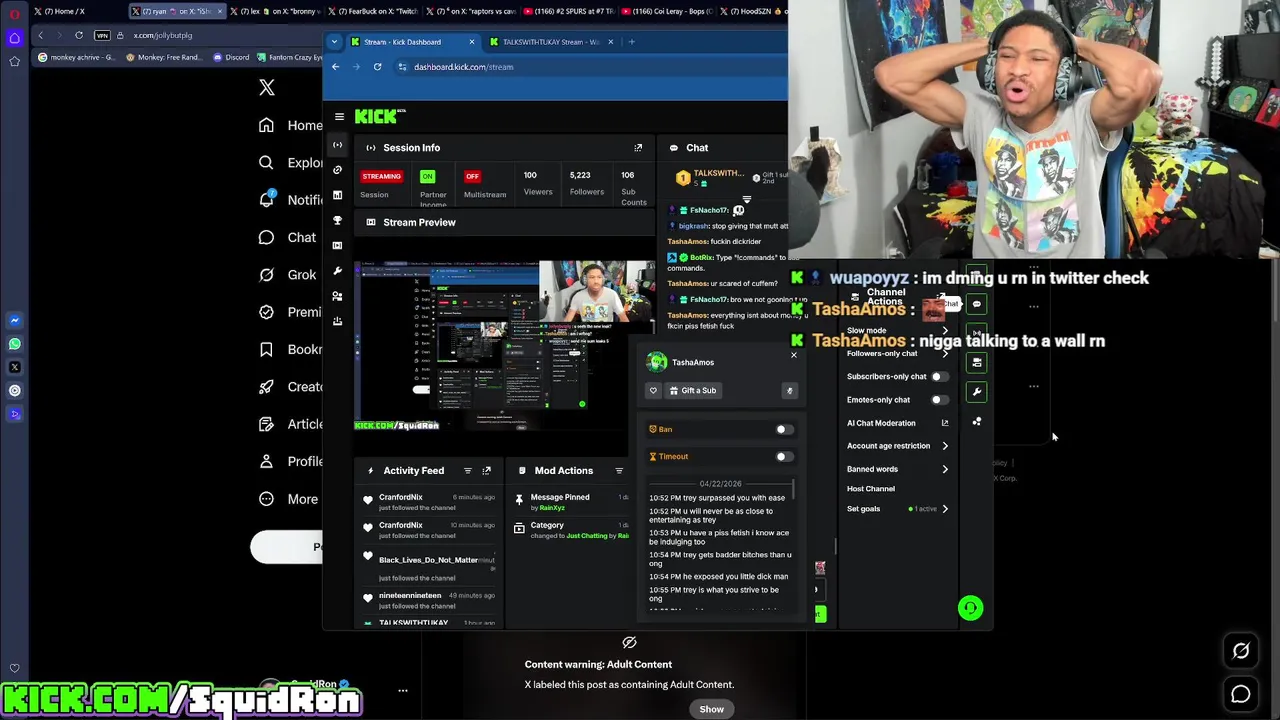
Task: Expand Set goals option
Action: tap(945, 509)
